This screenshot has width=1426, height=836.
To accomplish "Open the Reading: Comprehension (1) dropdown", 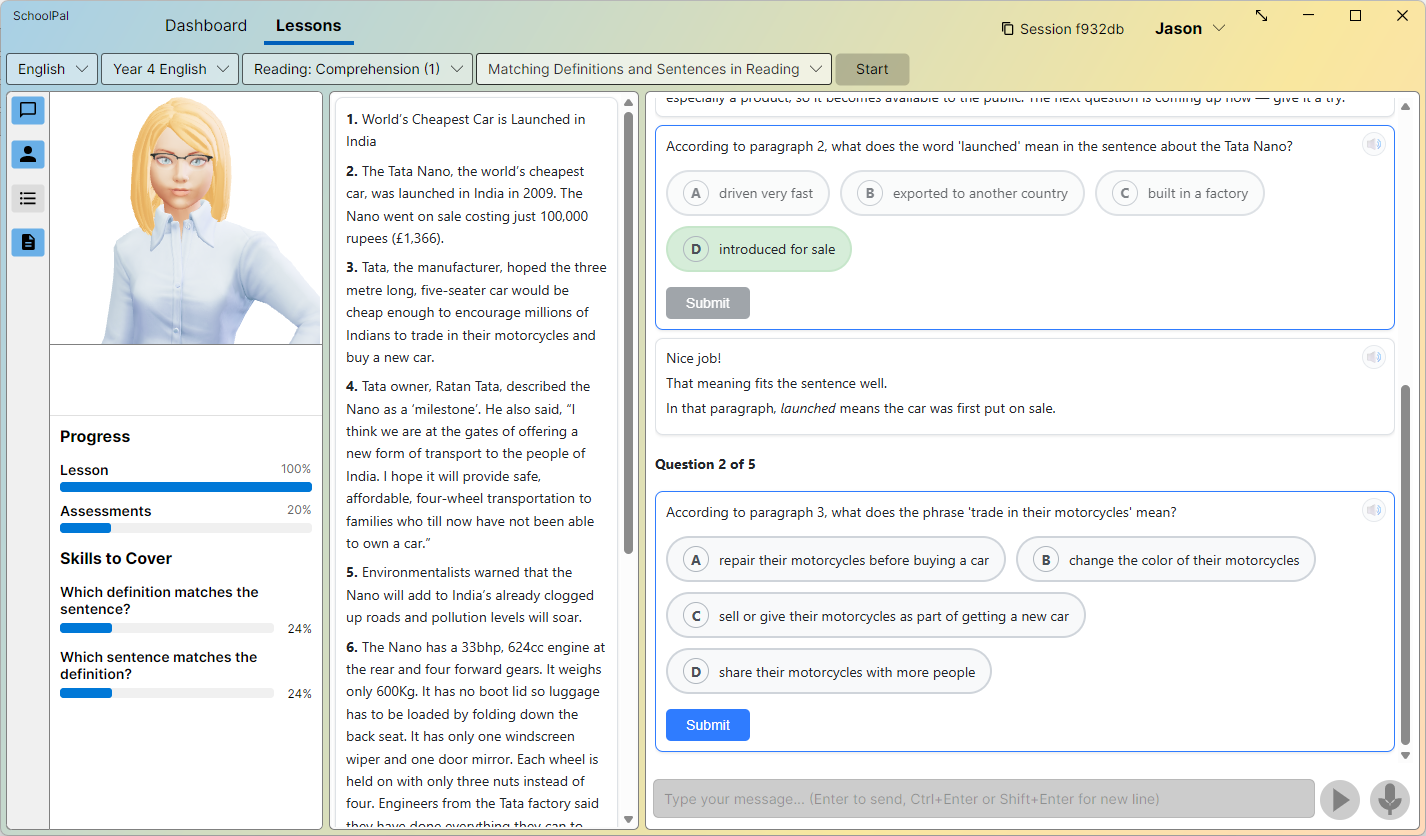I will pos(357,69).
